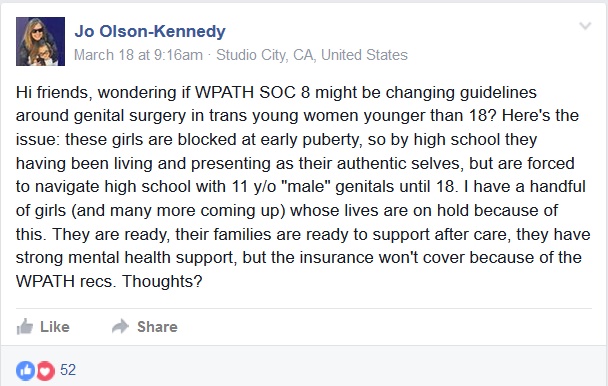This screenshot has width=608, height=386.
Task: Click the March 18 at 9:16am timestamp
Action: [138, 55]
